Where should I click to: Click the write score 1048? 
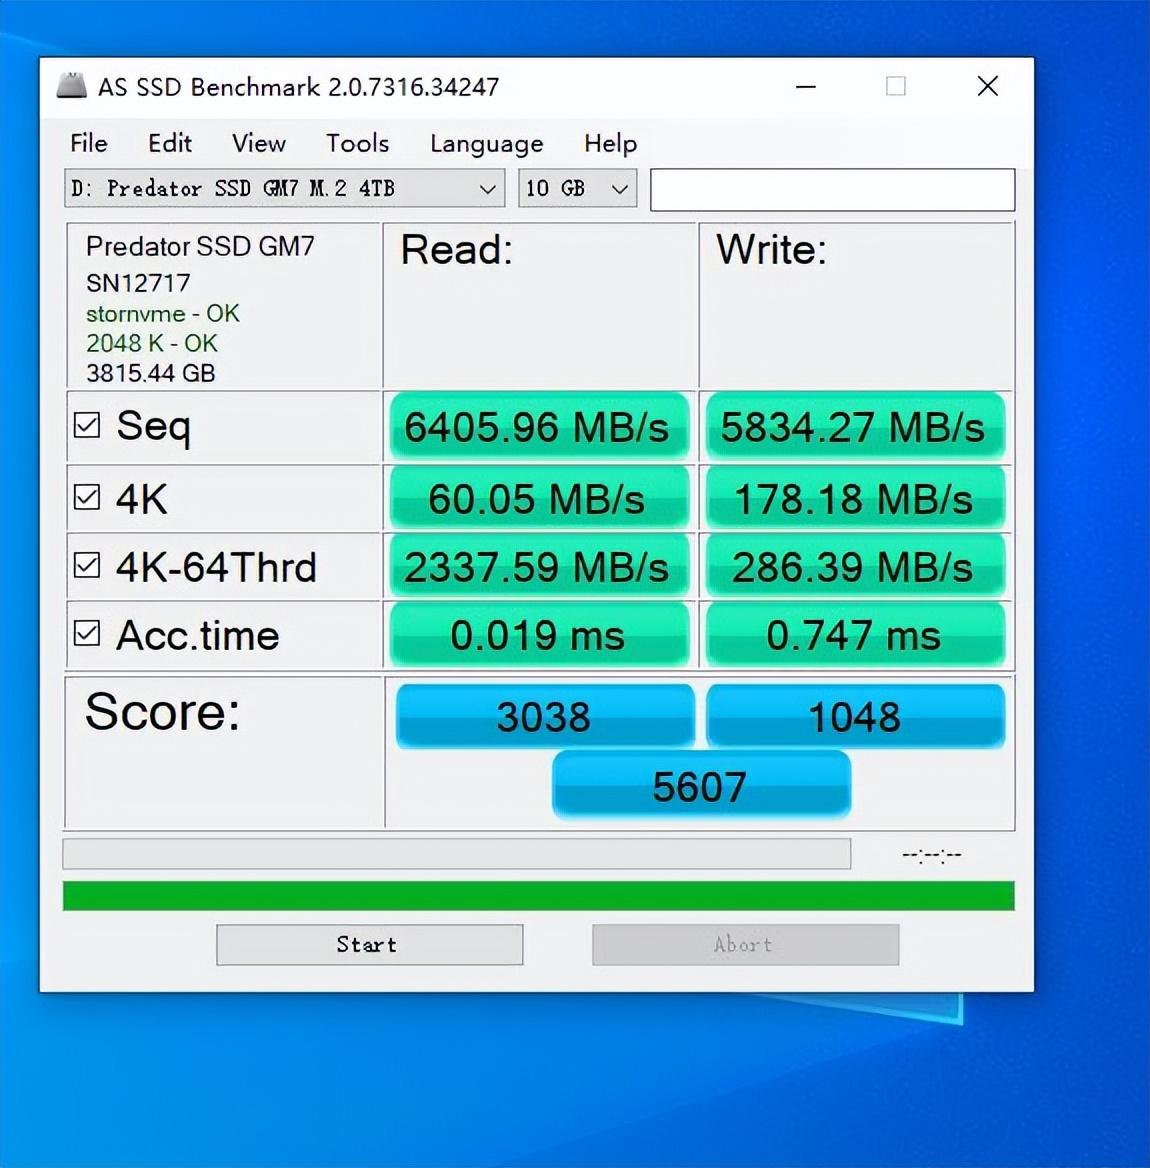[x=855, y=716]
